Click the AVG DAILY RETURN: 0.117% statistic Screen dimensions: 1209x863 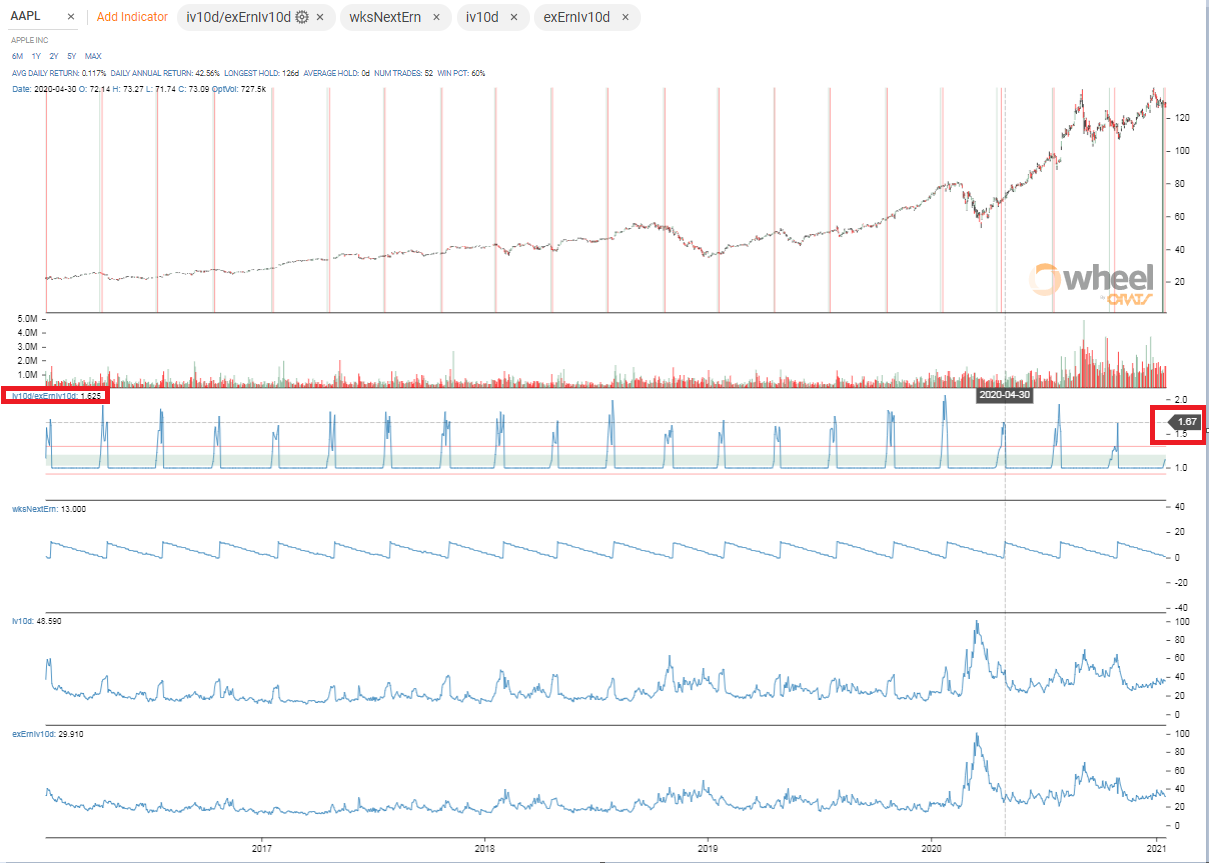click(x=59, y=73)
